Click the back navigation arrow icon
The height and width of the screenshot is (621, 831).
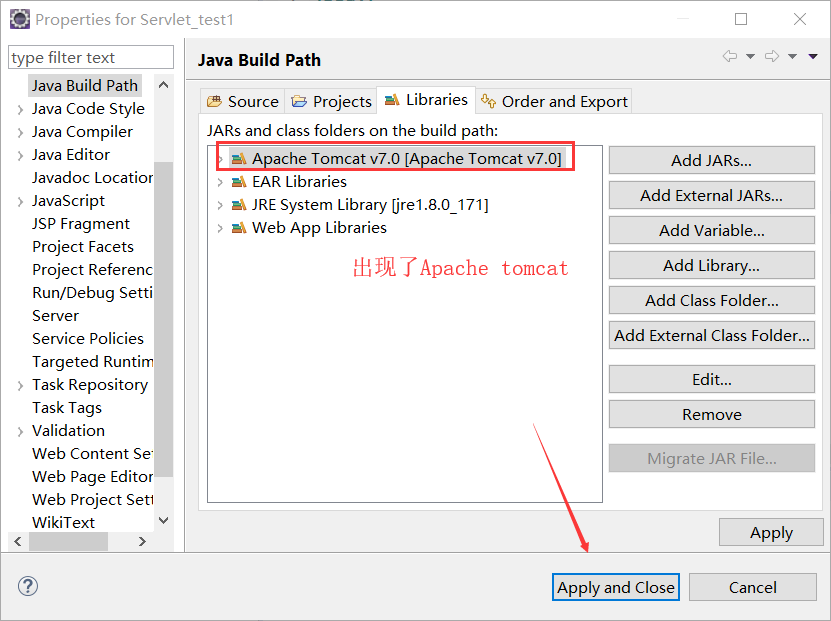pos(730,56)
